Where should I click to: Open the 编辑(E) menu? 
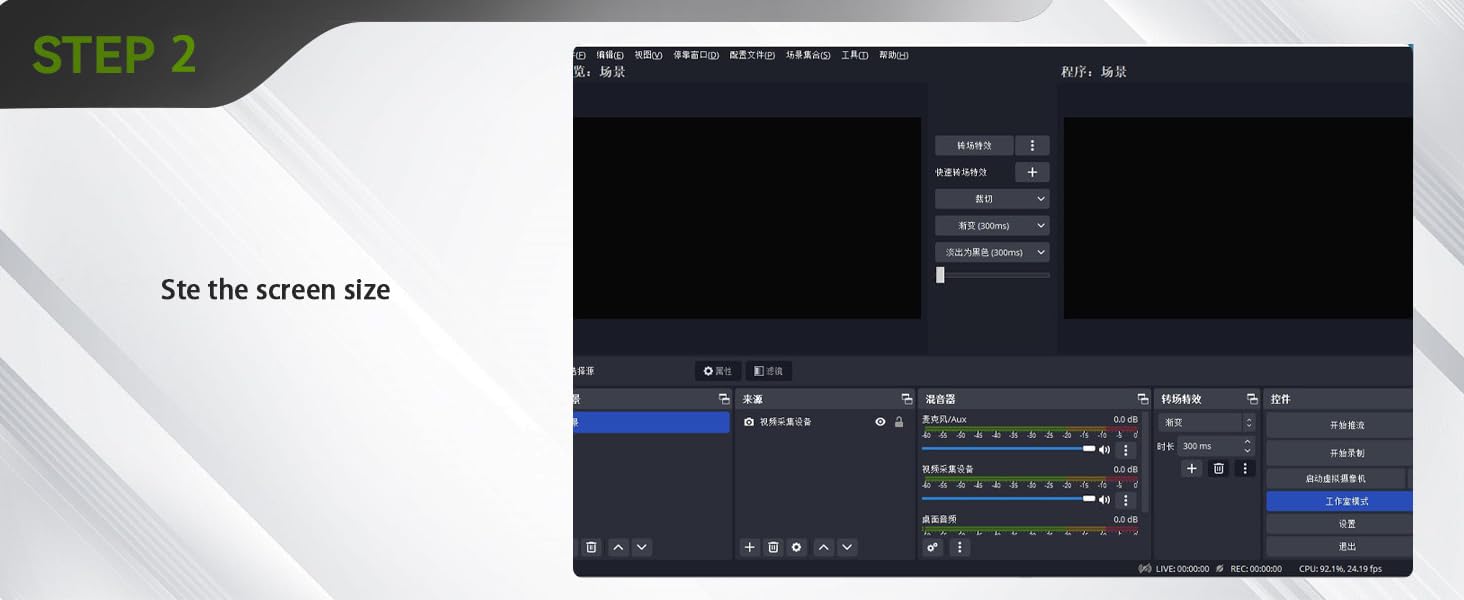coord(610,55)
